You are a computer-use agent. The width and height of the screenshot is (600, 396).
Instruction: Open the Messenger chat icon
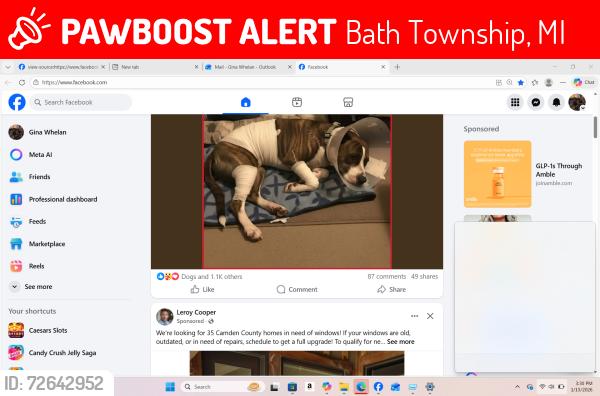536,102
